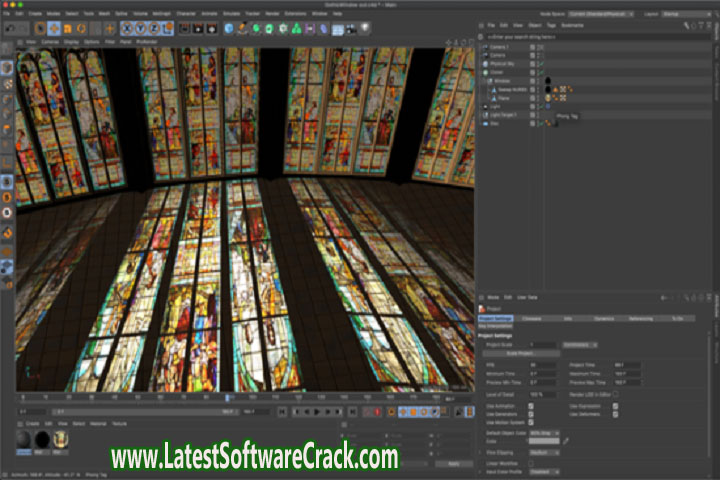
Task: Toggle the green checkmark on Physical Sky
Action: click(541, 64)
